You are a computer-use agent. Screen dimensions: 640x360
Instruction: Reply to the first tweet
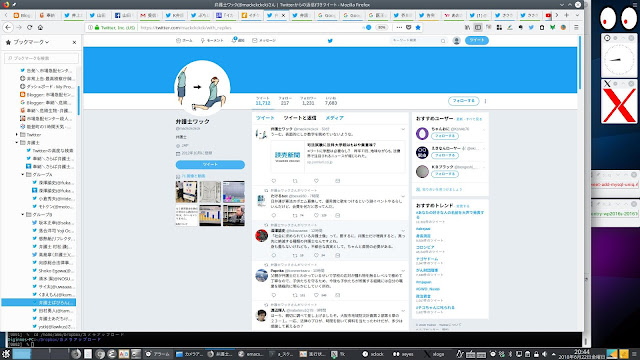tap(273, 181)
